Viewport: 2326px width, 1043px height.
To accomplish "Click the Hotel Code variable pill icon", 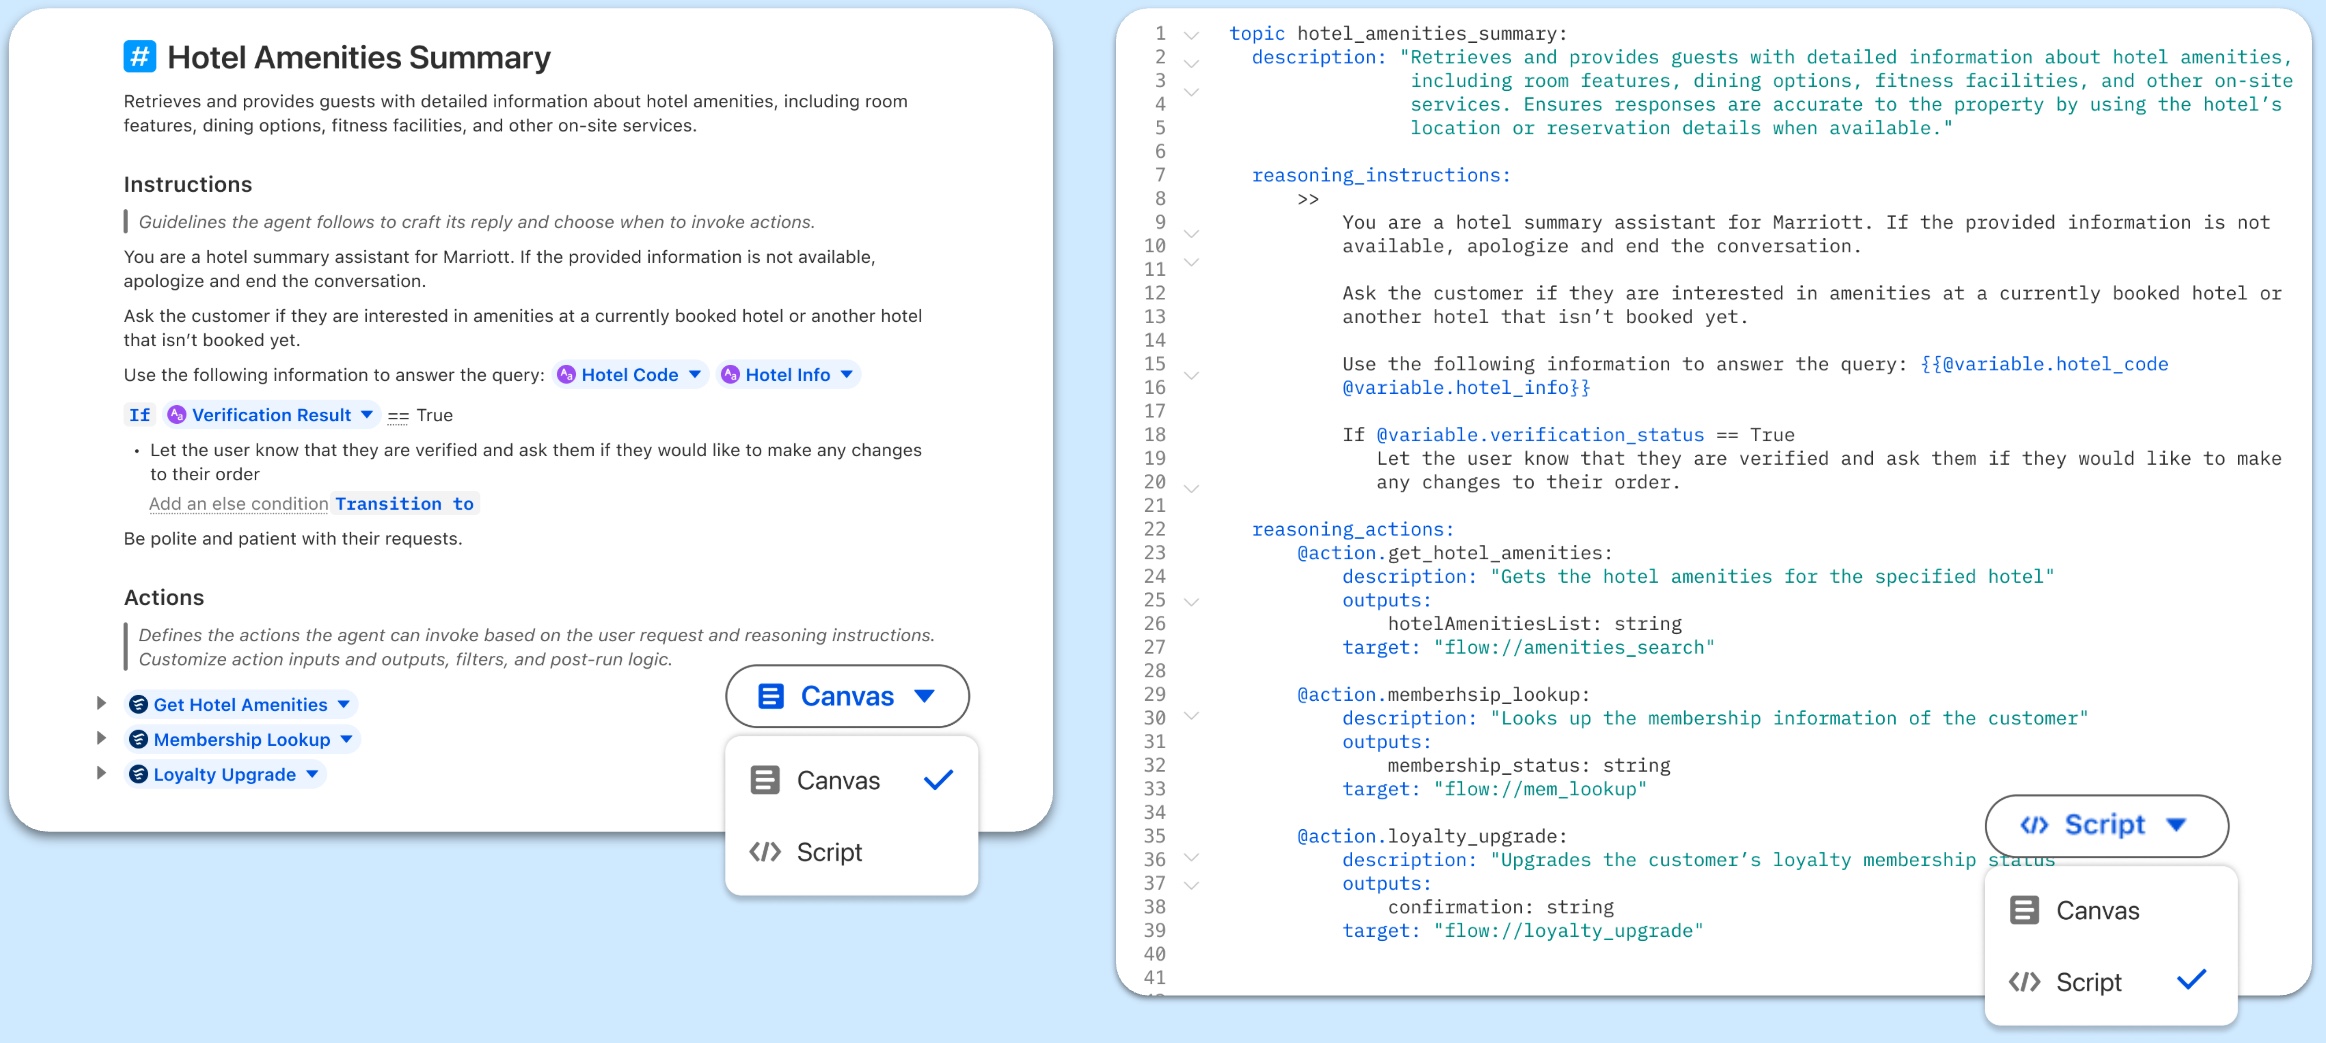I will [566, 374].
